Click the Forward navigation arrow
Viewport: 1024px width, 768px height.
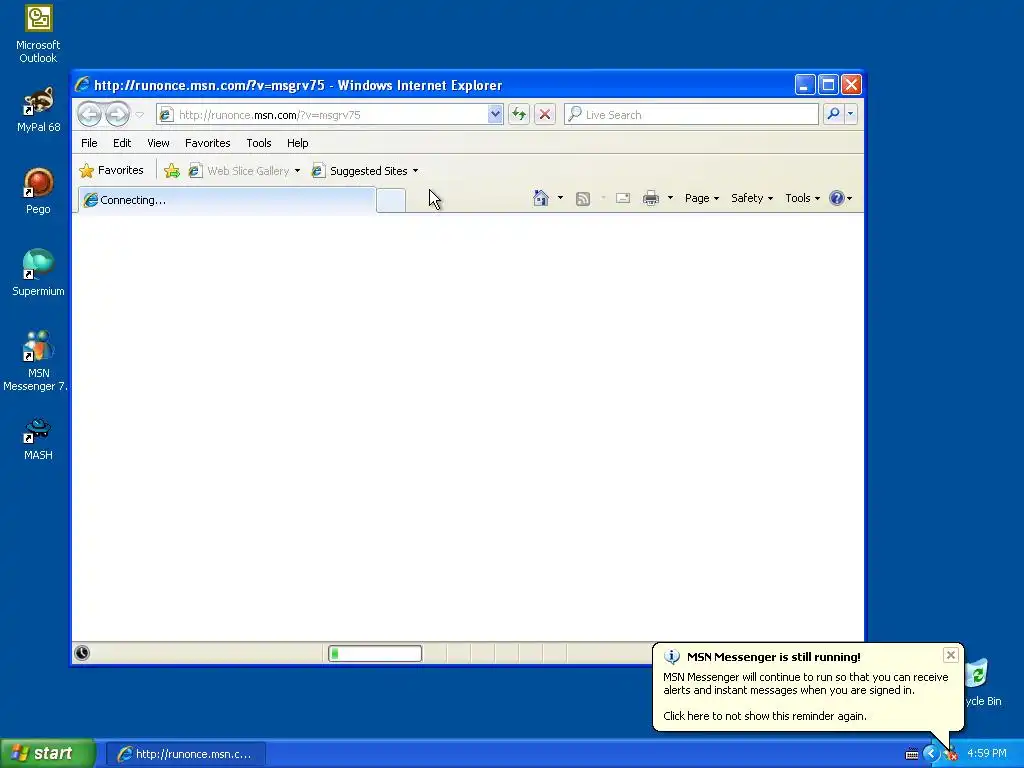point(118,115)
